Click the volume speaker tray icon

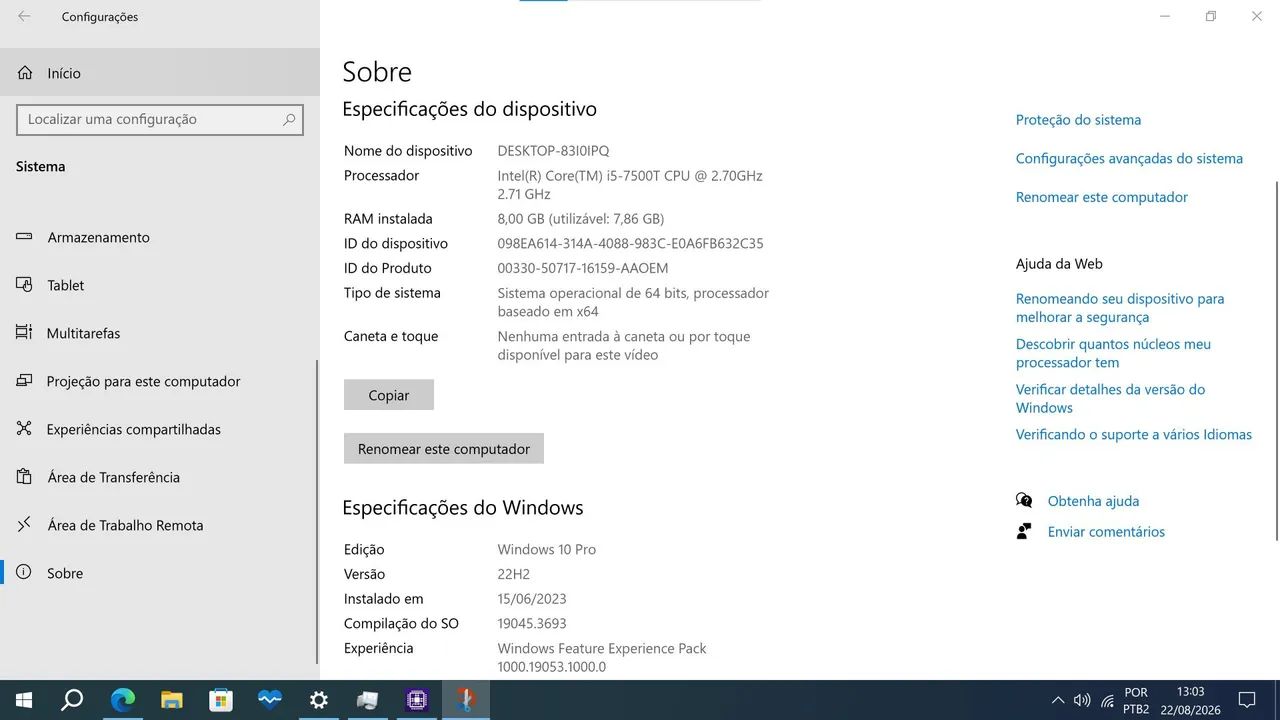(1082, 700)
